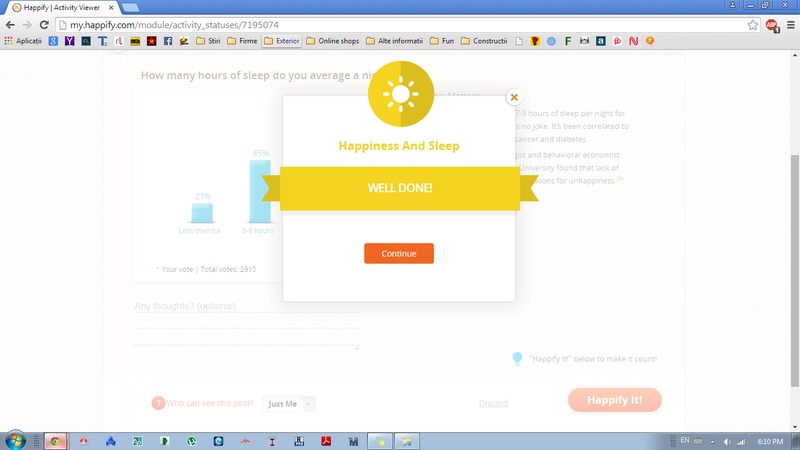Open the Fun bookmarks folder
The width and height of the screenshot is (800, 450).
point(442,41)
